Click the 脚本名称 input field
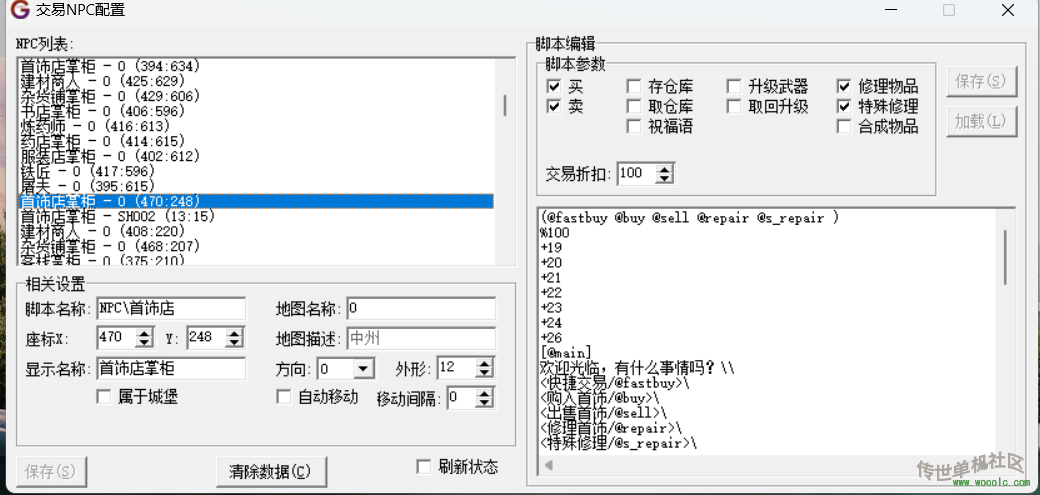This screenshot has width=1040, height=495. [170, 308]
